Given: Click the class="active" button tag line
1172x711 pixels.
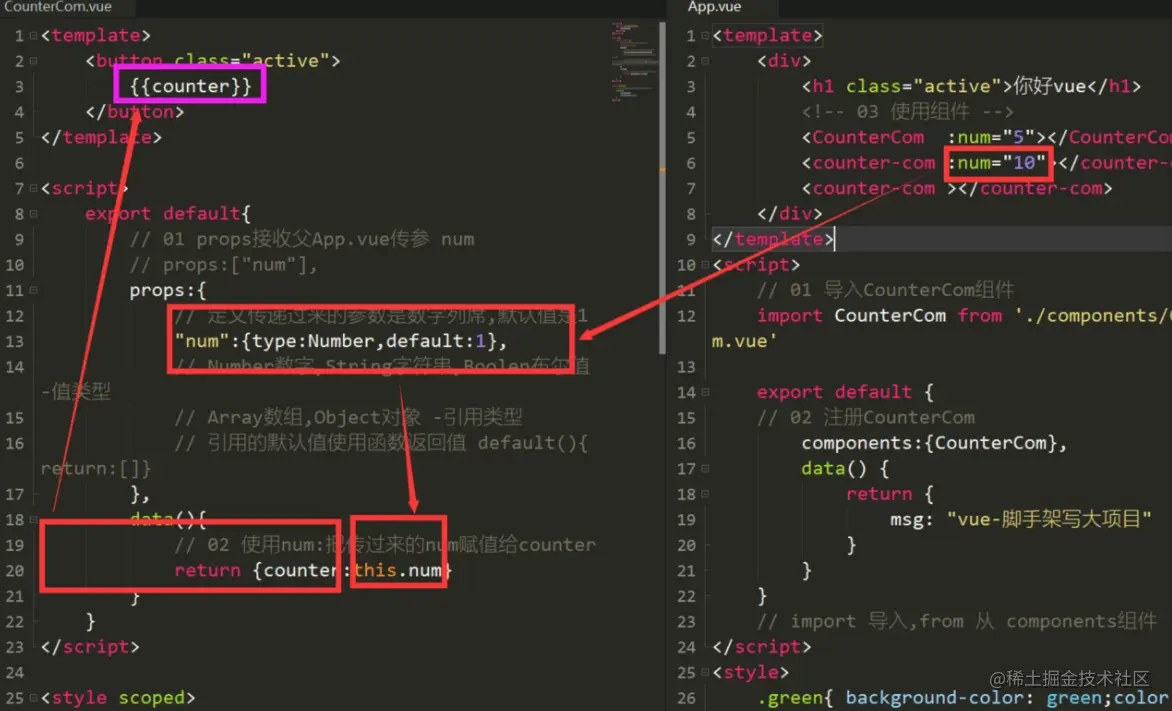Looking at the screenshot, I should click(213, 61).
